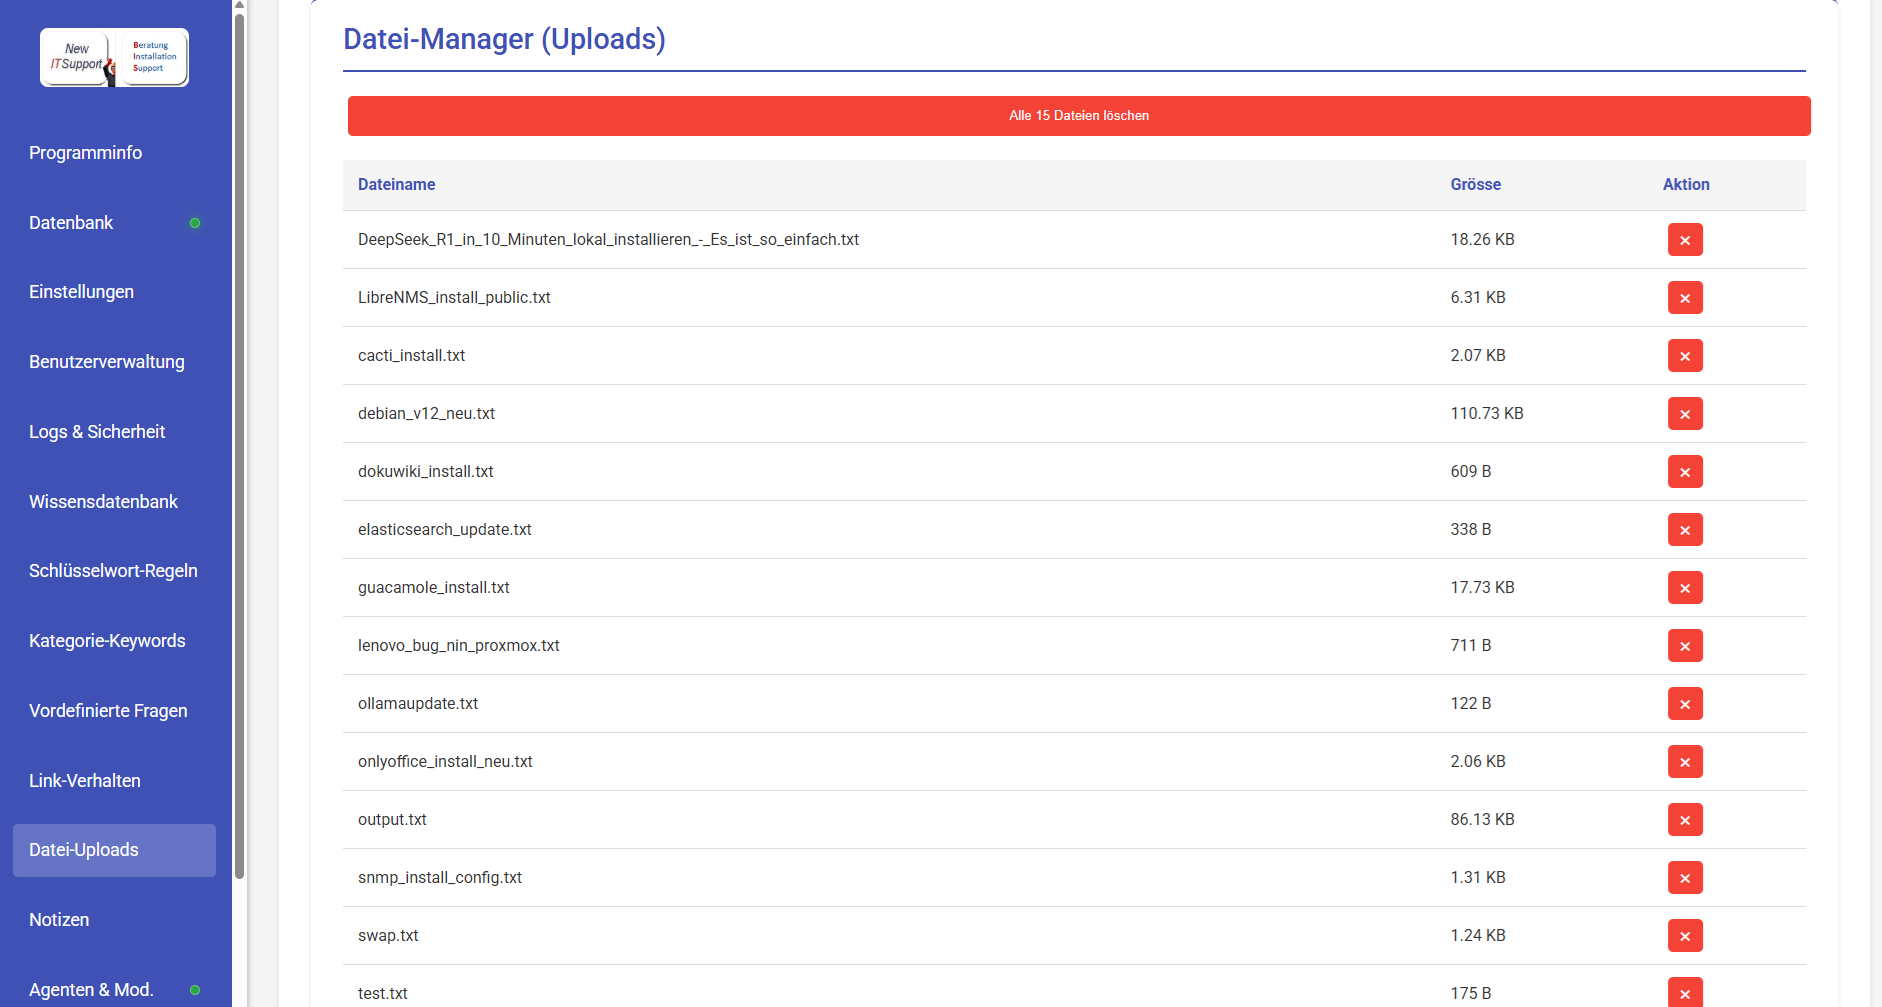Delete swap.txt file
Screen dimensions: 1882x1007
pos(1684,936)
